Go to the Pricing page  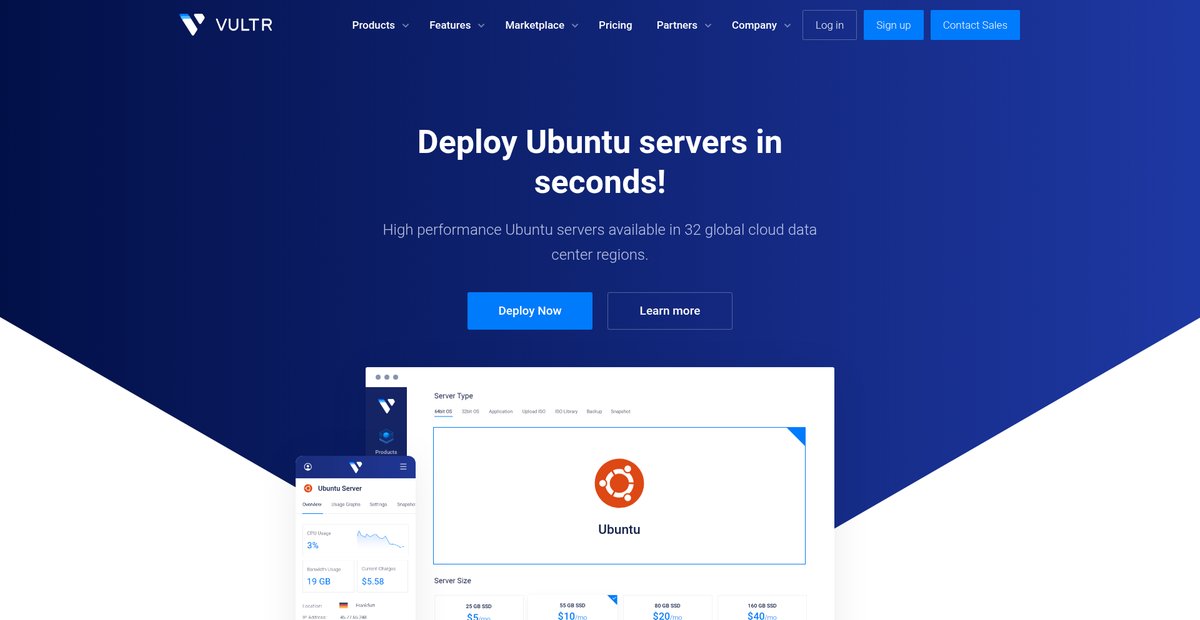coord(615,25)
